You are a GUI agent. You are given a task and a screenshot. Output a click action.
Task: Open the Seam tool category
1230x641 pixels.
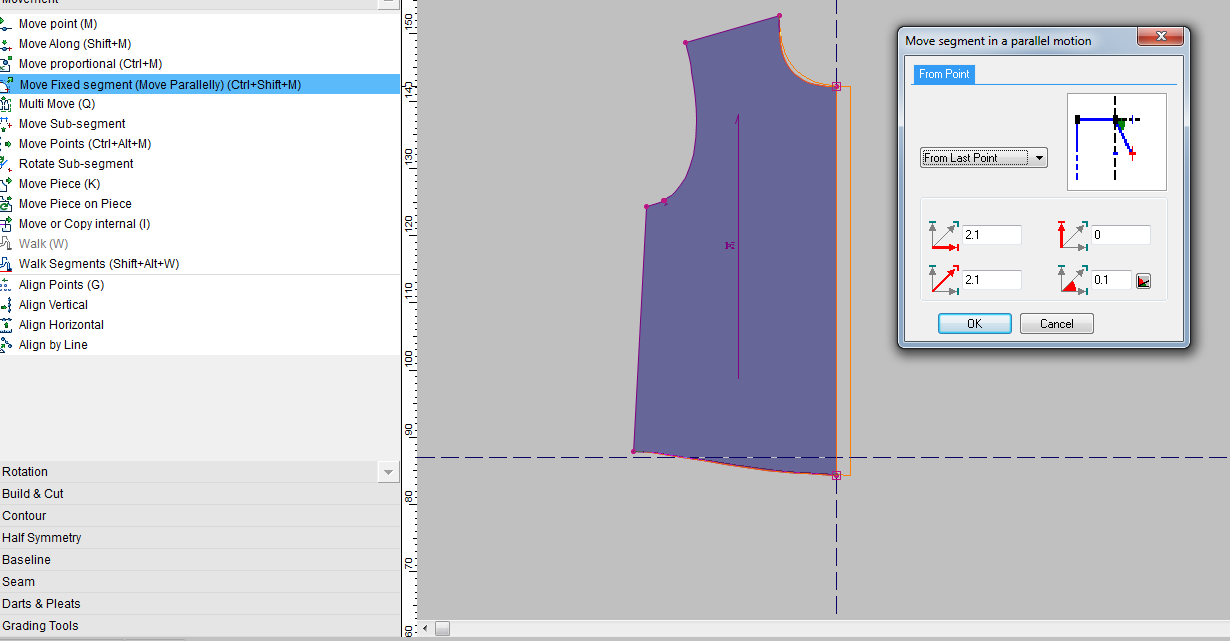point(18,582)
